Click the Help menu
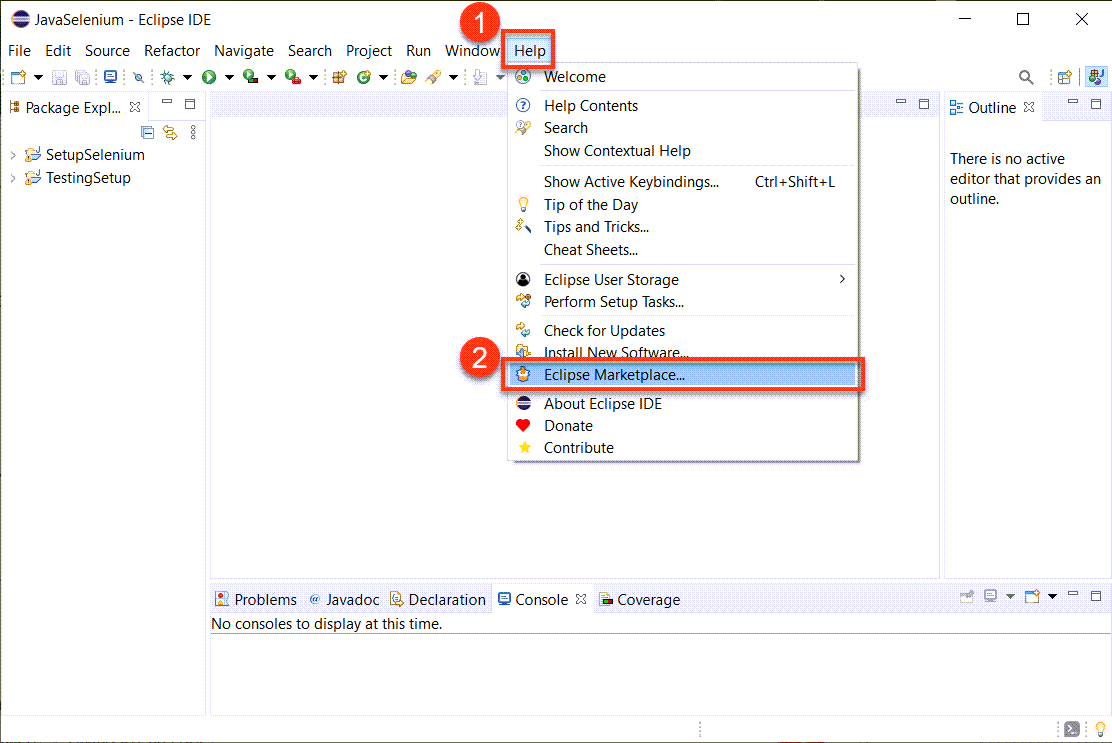The height and width of the screenshot is (743, 1112). (x=530, y=51)
